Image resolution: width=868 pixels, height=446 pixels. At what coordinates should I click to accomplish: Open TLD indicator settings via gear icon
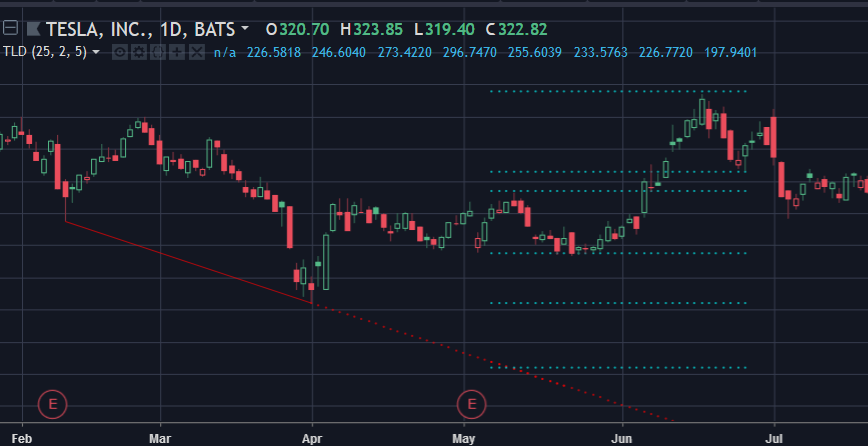point(138,53)
